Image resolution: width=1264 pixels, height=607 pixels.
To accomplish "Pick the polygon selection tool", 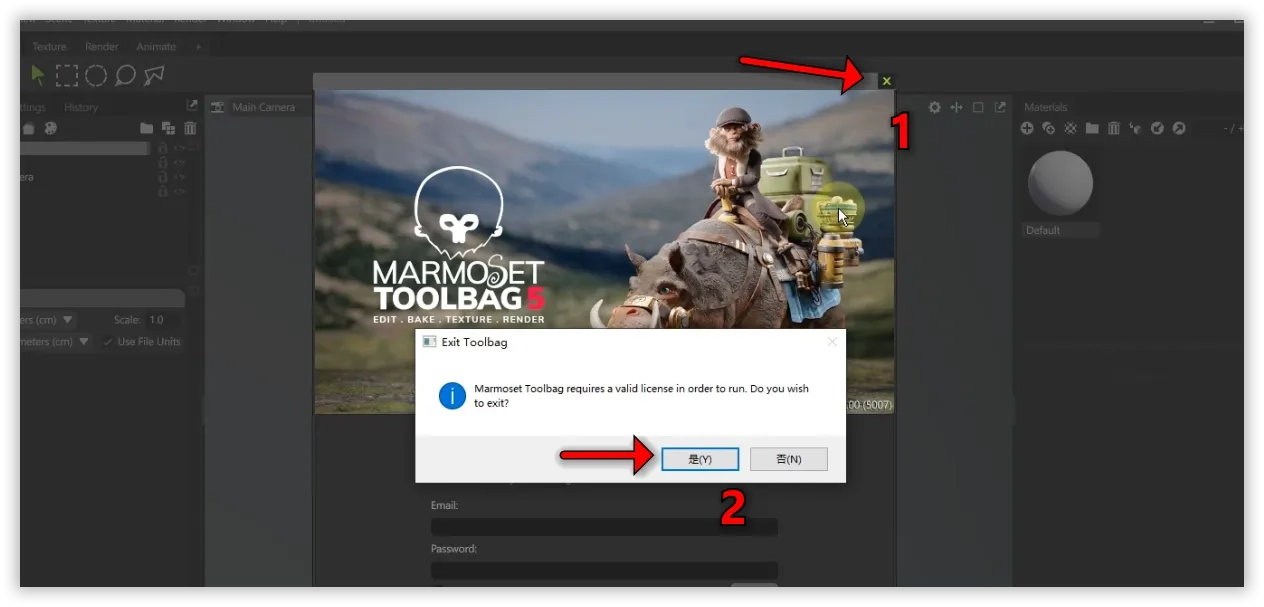I will pos(154,75).
